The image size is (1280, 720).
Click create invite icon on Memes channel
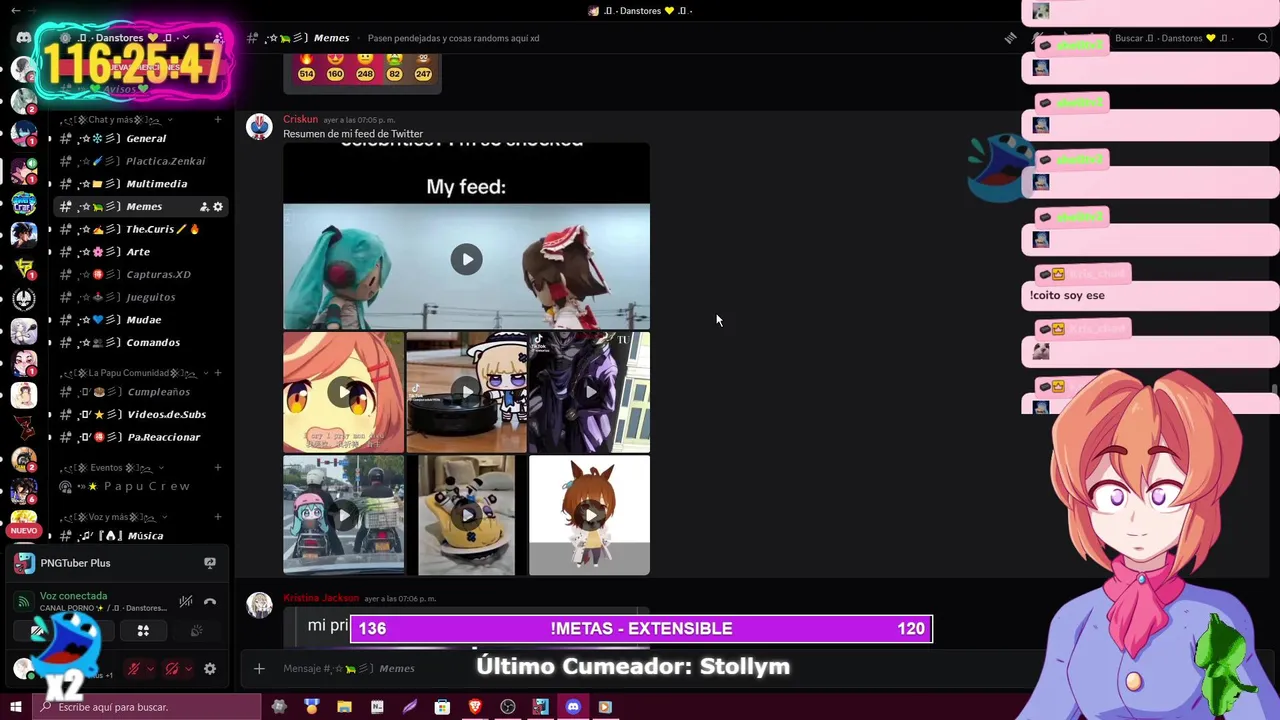(x=204, y=207)
